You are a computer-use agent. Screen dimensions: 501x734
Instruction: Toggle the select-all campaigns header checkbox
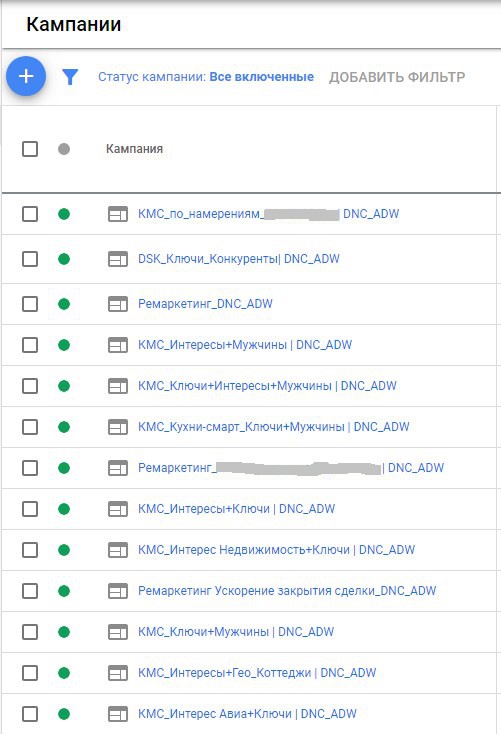(x=30, y=149)
